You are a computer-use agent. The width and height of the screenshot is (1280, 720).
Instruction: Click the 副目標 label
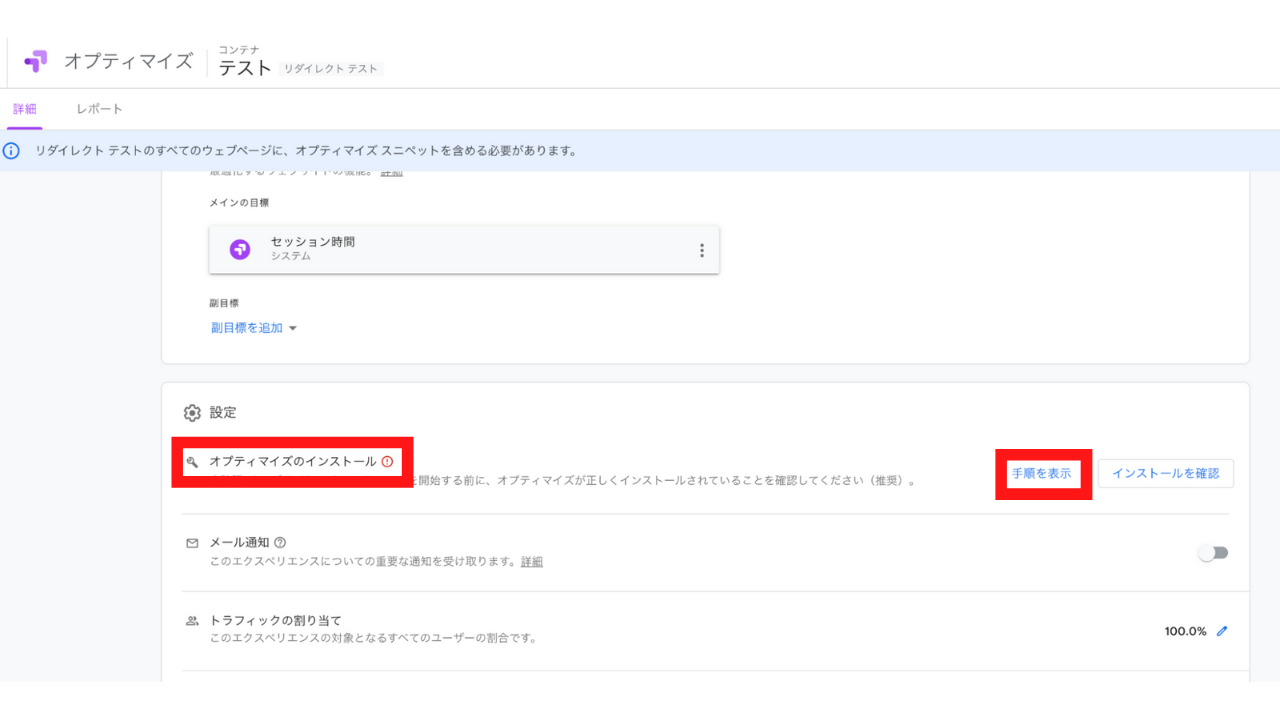224,303
